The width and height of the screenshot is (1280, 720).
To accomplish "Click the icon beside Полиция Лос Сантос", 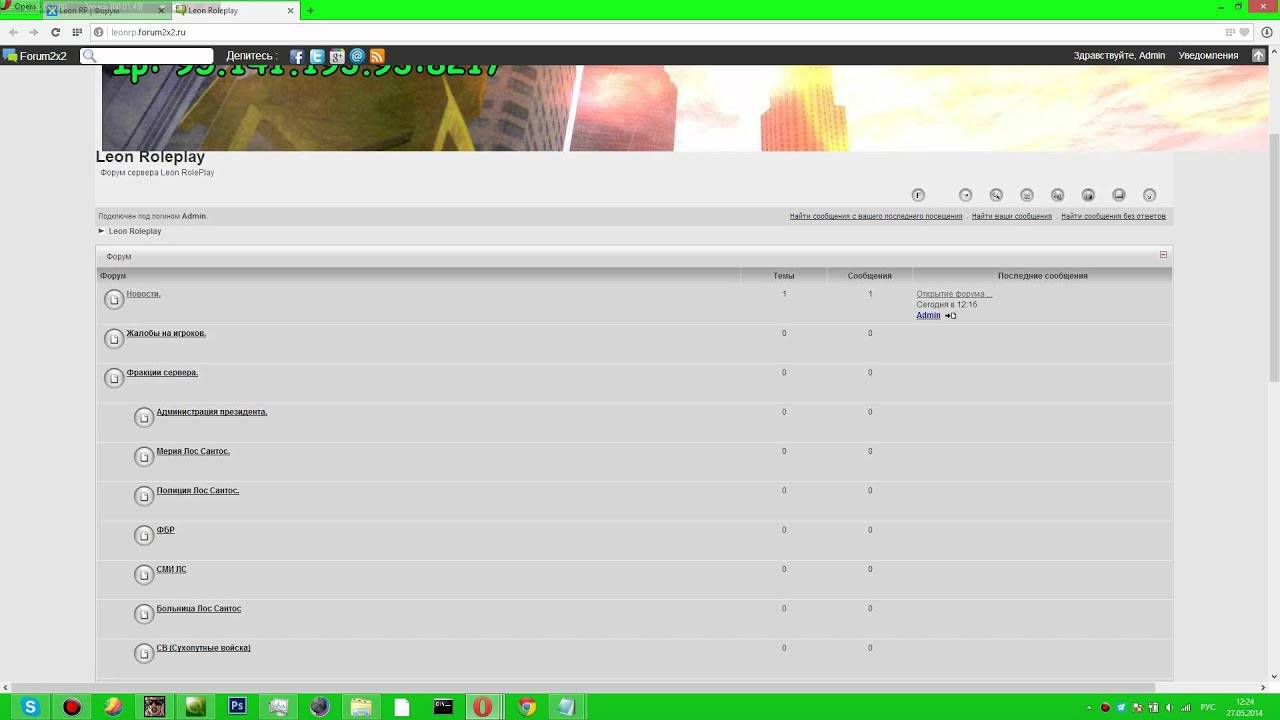I will tap(144, 496).
